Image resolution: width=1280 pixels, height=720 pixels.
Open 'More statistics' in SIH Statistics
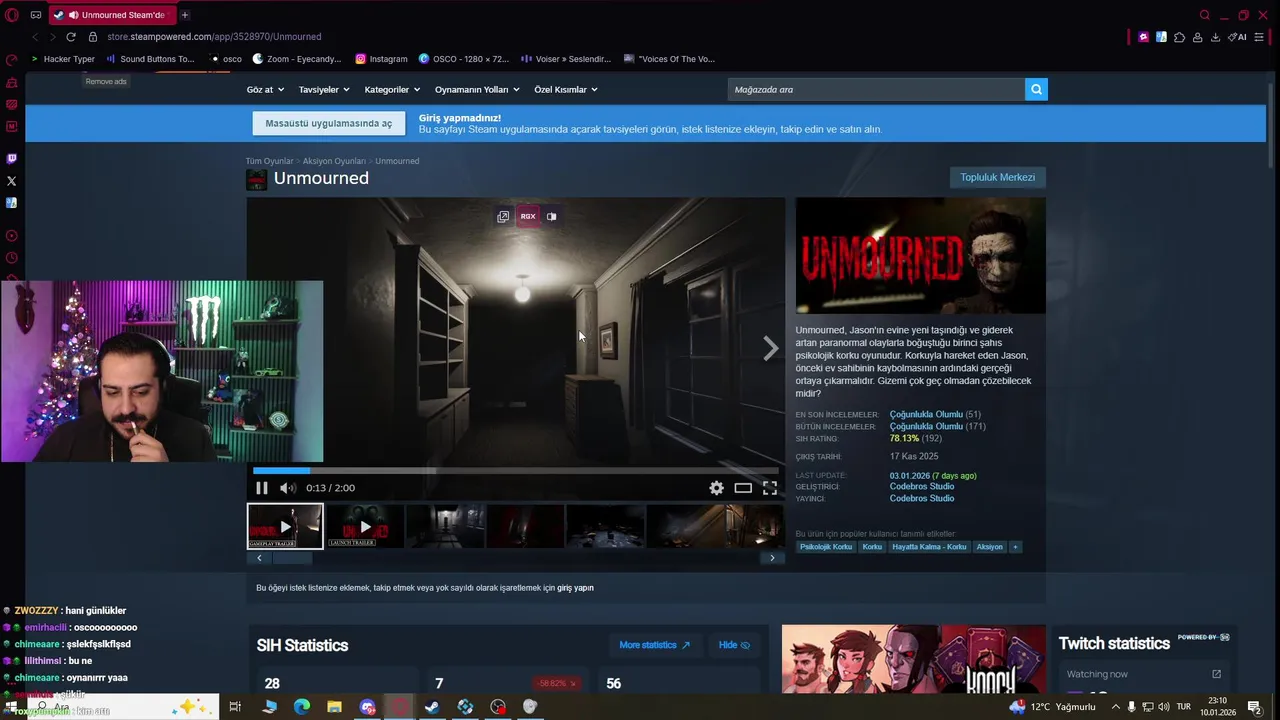point(654,645)
